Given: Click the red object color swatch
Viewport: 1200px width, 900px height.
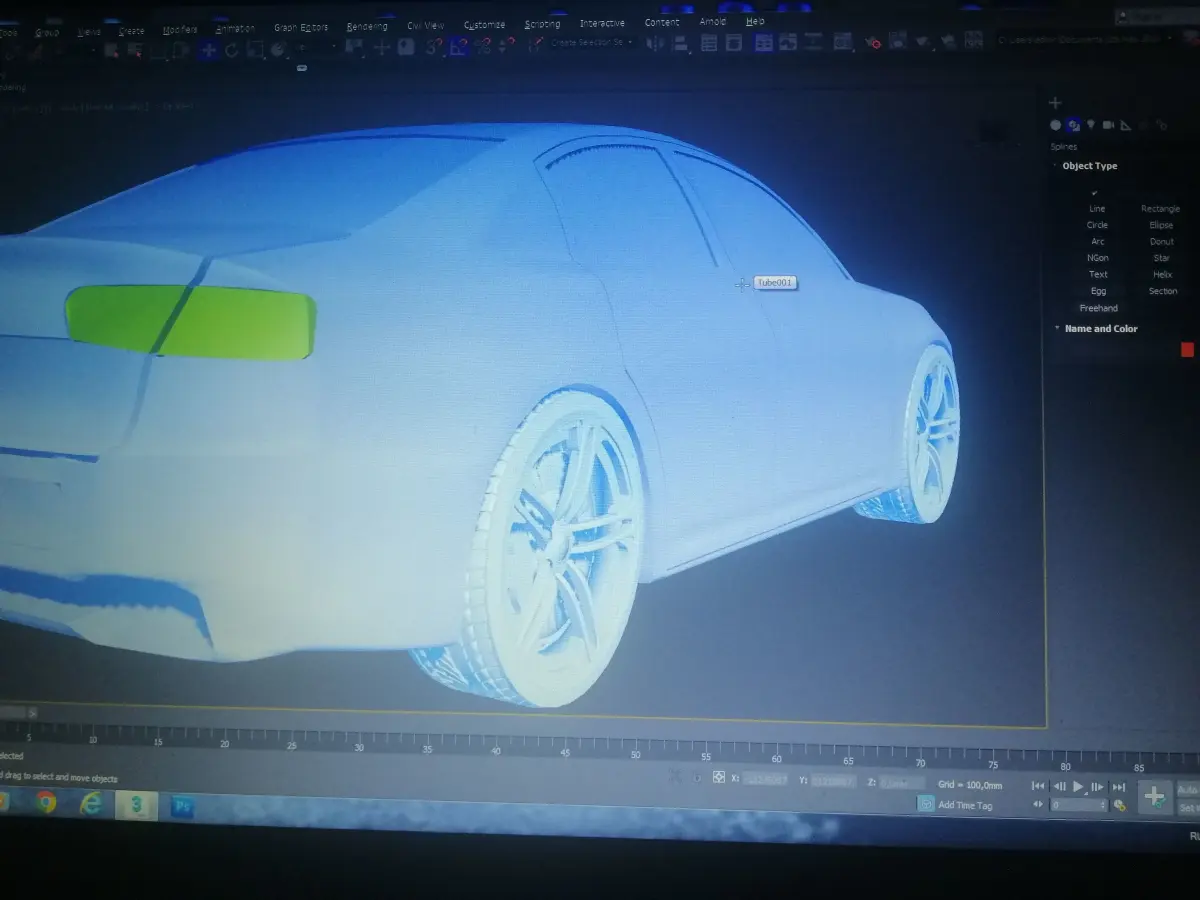Looking at the screenshot, I should (1187, 349).
